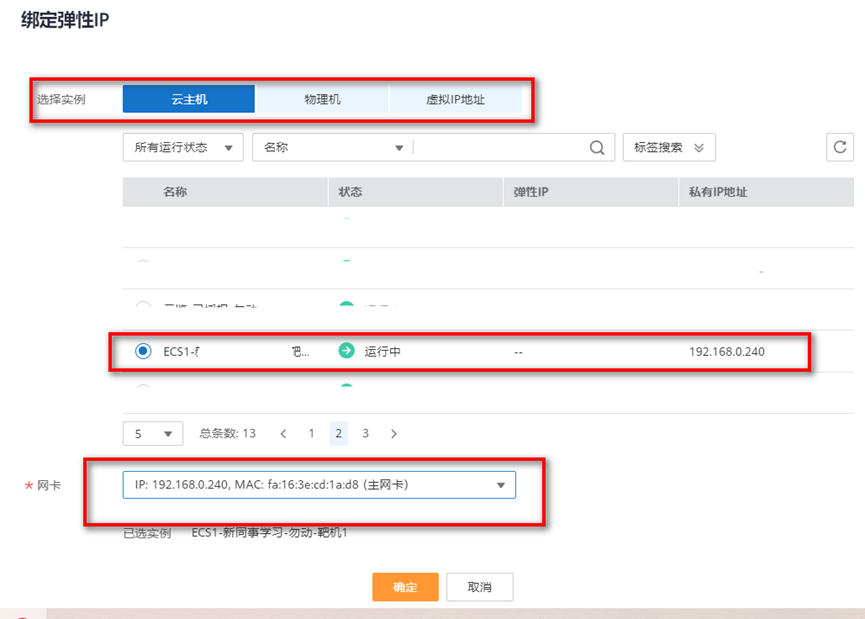Select the ECS1 instance radio button
865x619 pixels.
point(143,351)
